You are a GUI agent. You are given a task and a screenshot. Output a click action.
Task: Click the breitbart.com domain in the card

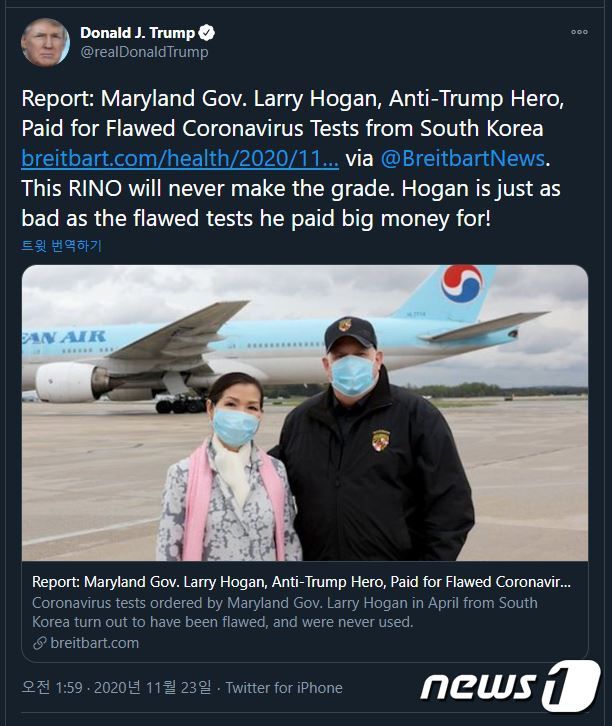94,643
